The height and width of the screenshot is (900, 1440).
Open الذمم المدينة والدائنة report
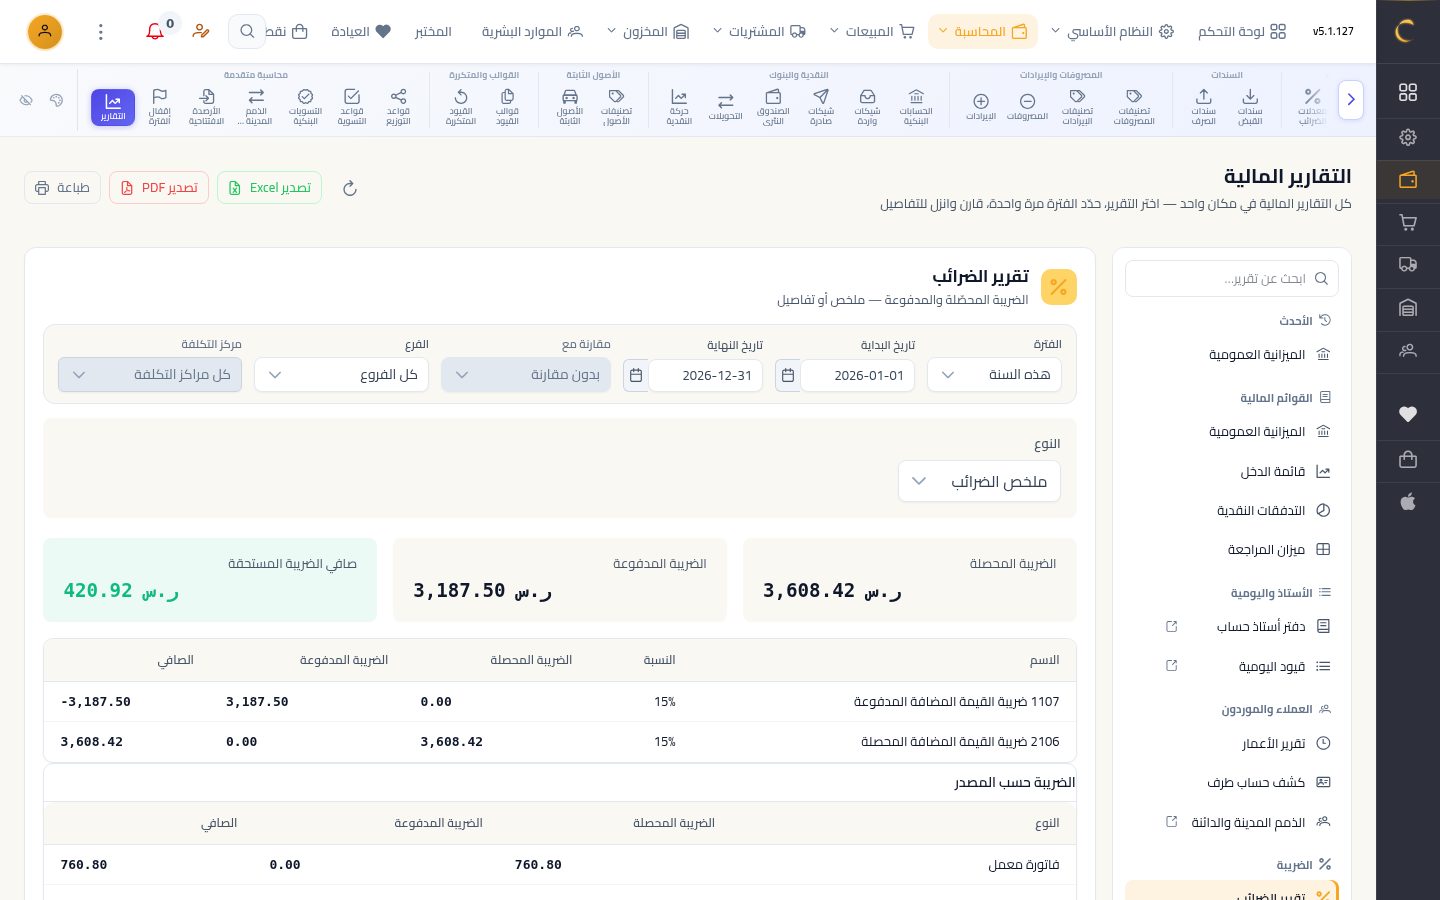pyautogui.click(x=1232, y=823)
